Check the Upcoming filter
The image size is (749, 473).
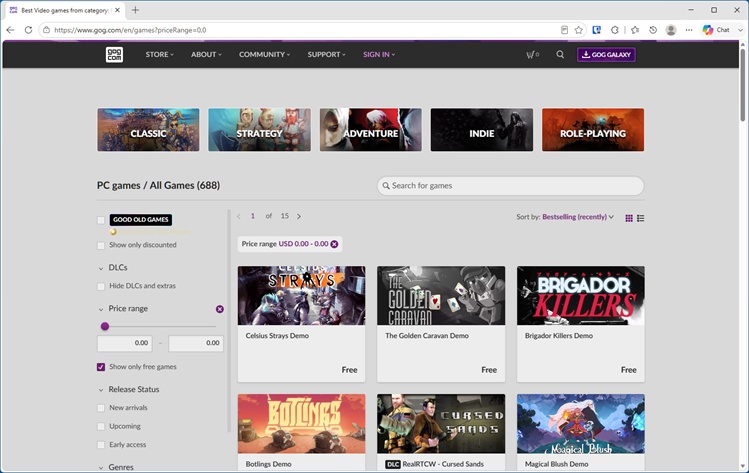[x=101, y=426]
